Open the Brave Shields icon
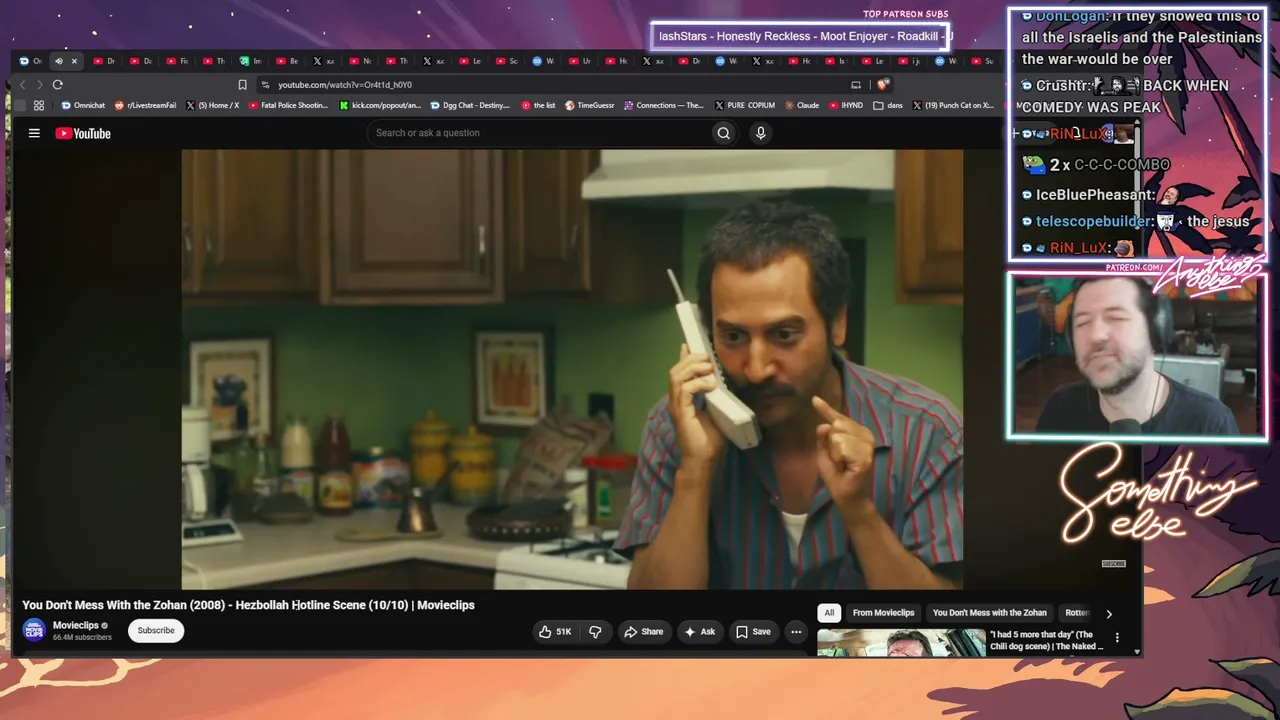Screen dimensions: 1280x720 [882, 85]
